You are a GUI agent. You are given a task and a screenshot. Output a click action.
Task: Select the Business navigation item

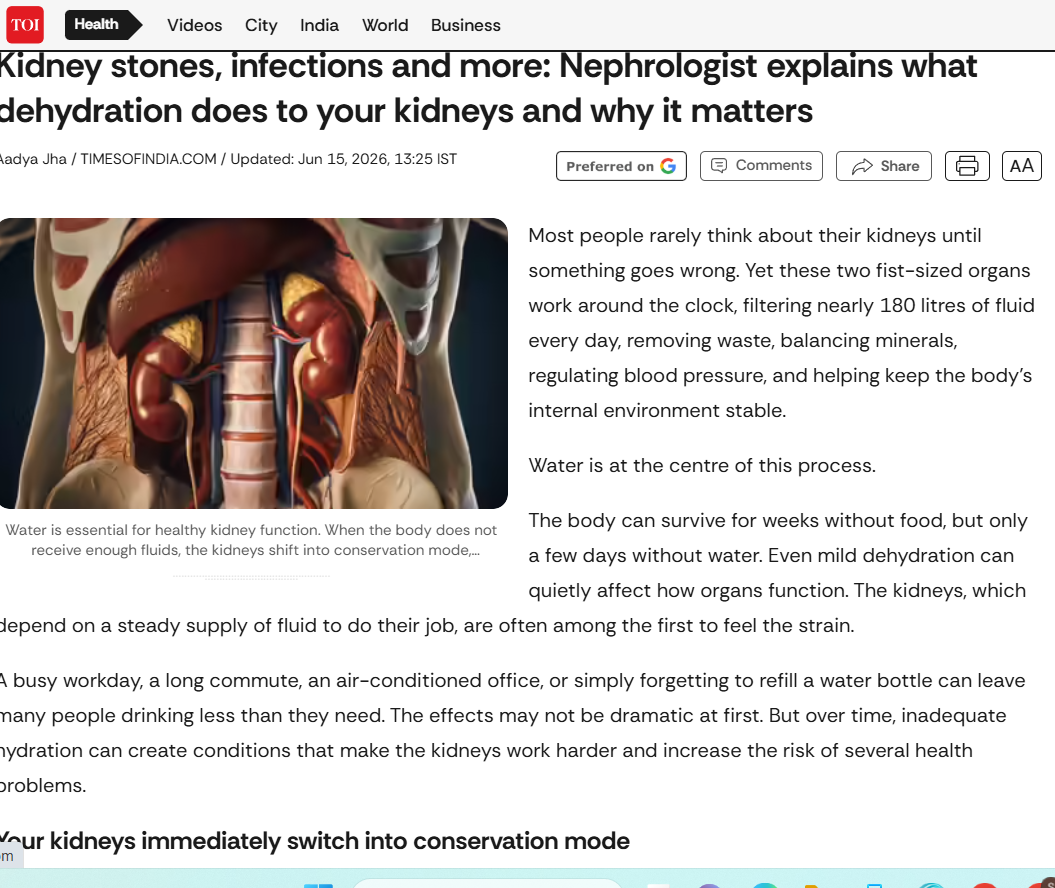click(x=466, y=25)
